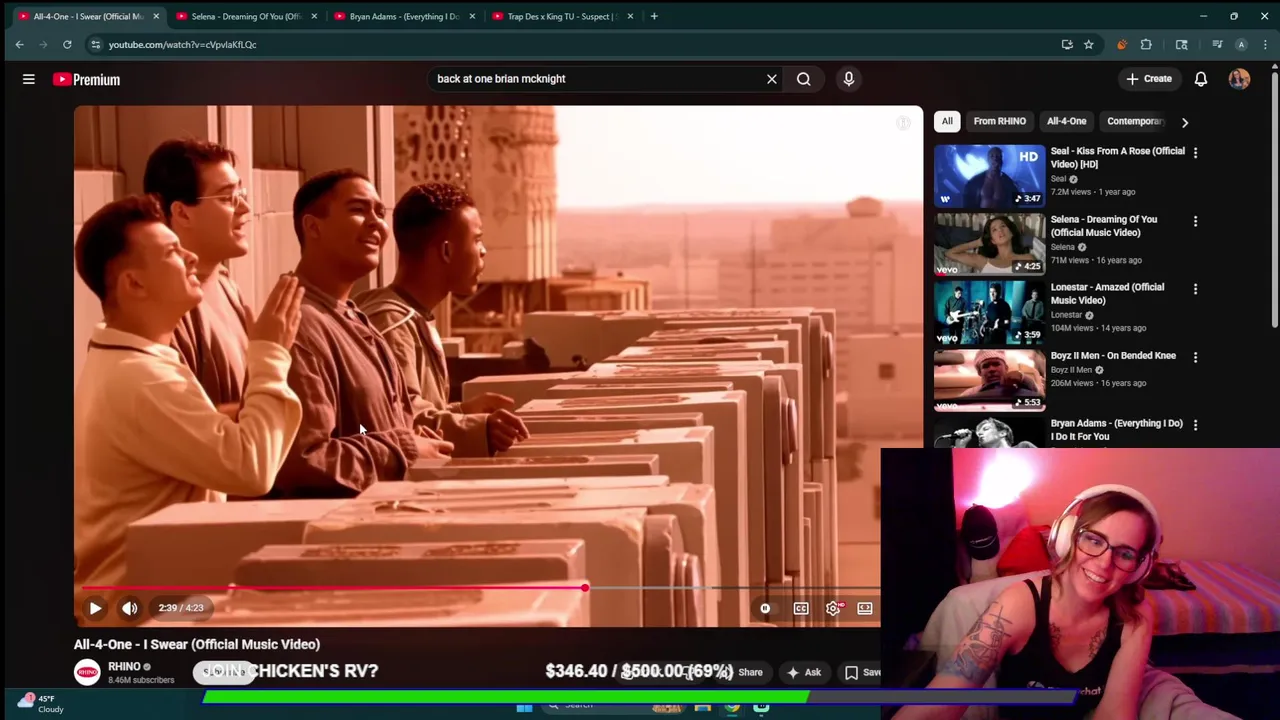Screen dimensions: 1280x720
Task: Open the YouTube account avatar menu
Action: click(1239, 79)
